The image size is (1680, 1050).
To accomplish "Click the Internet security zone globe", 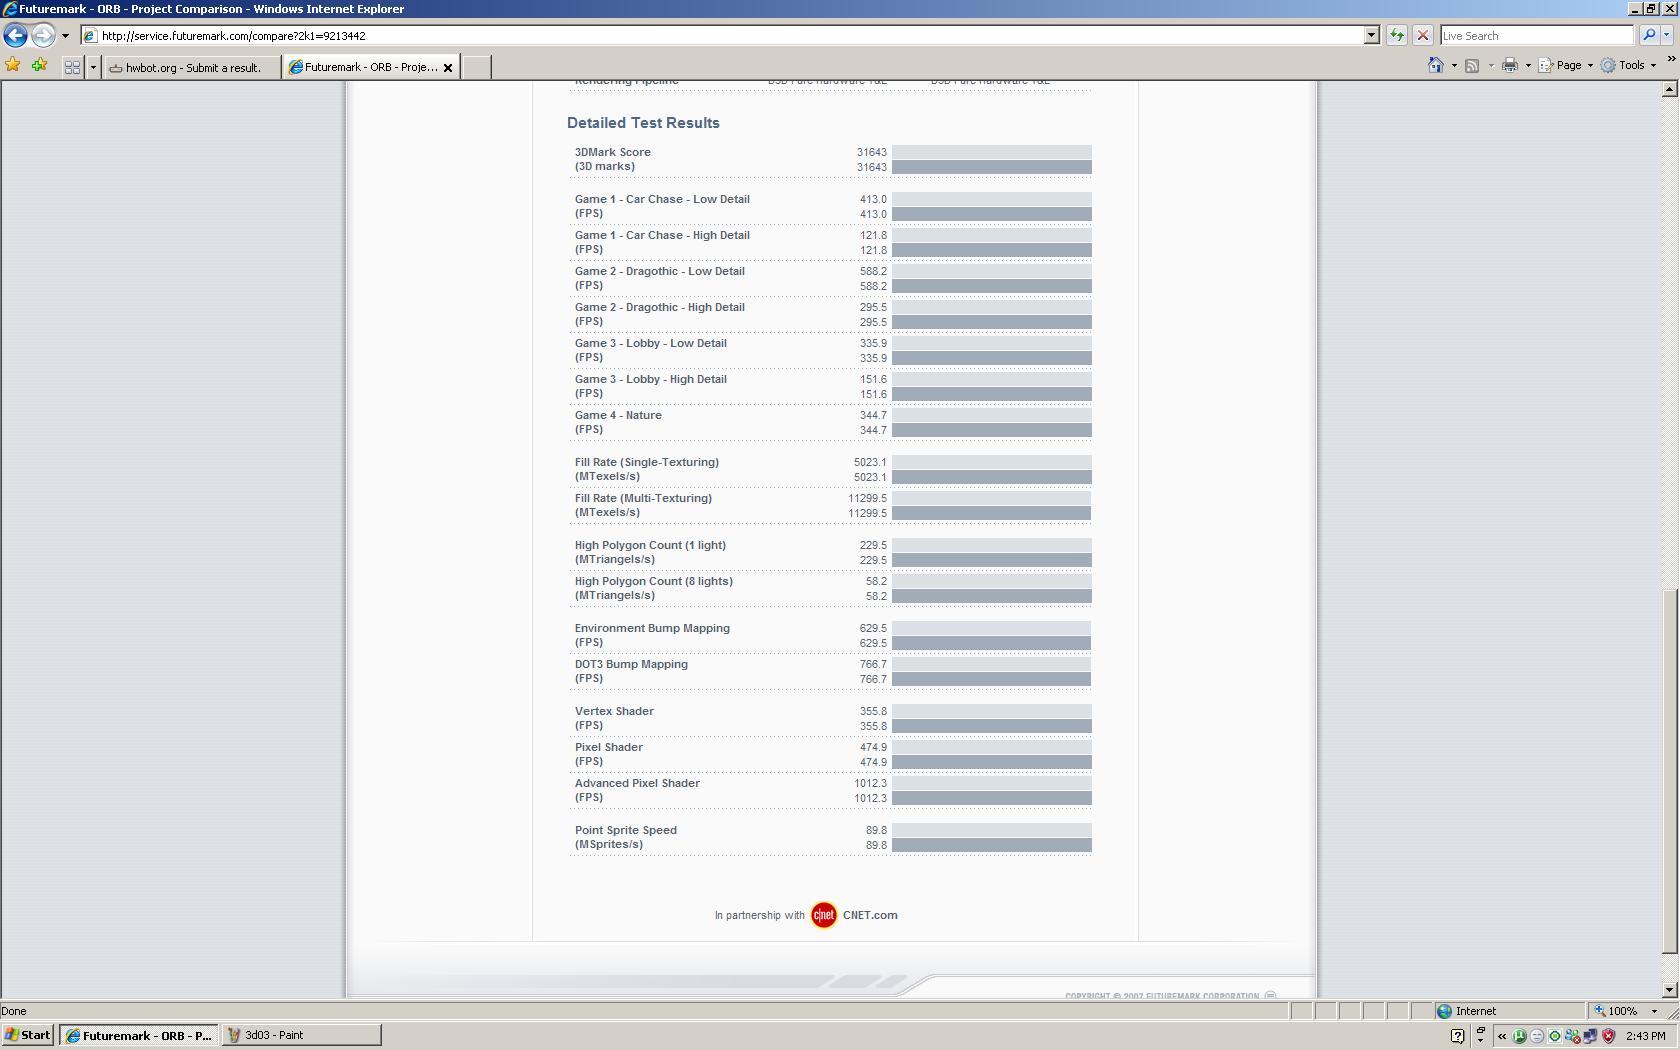I will [x=1444, y=1011].
